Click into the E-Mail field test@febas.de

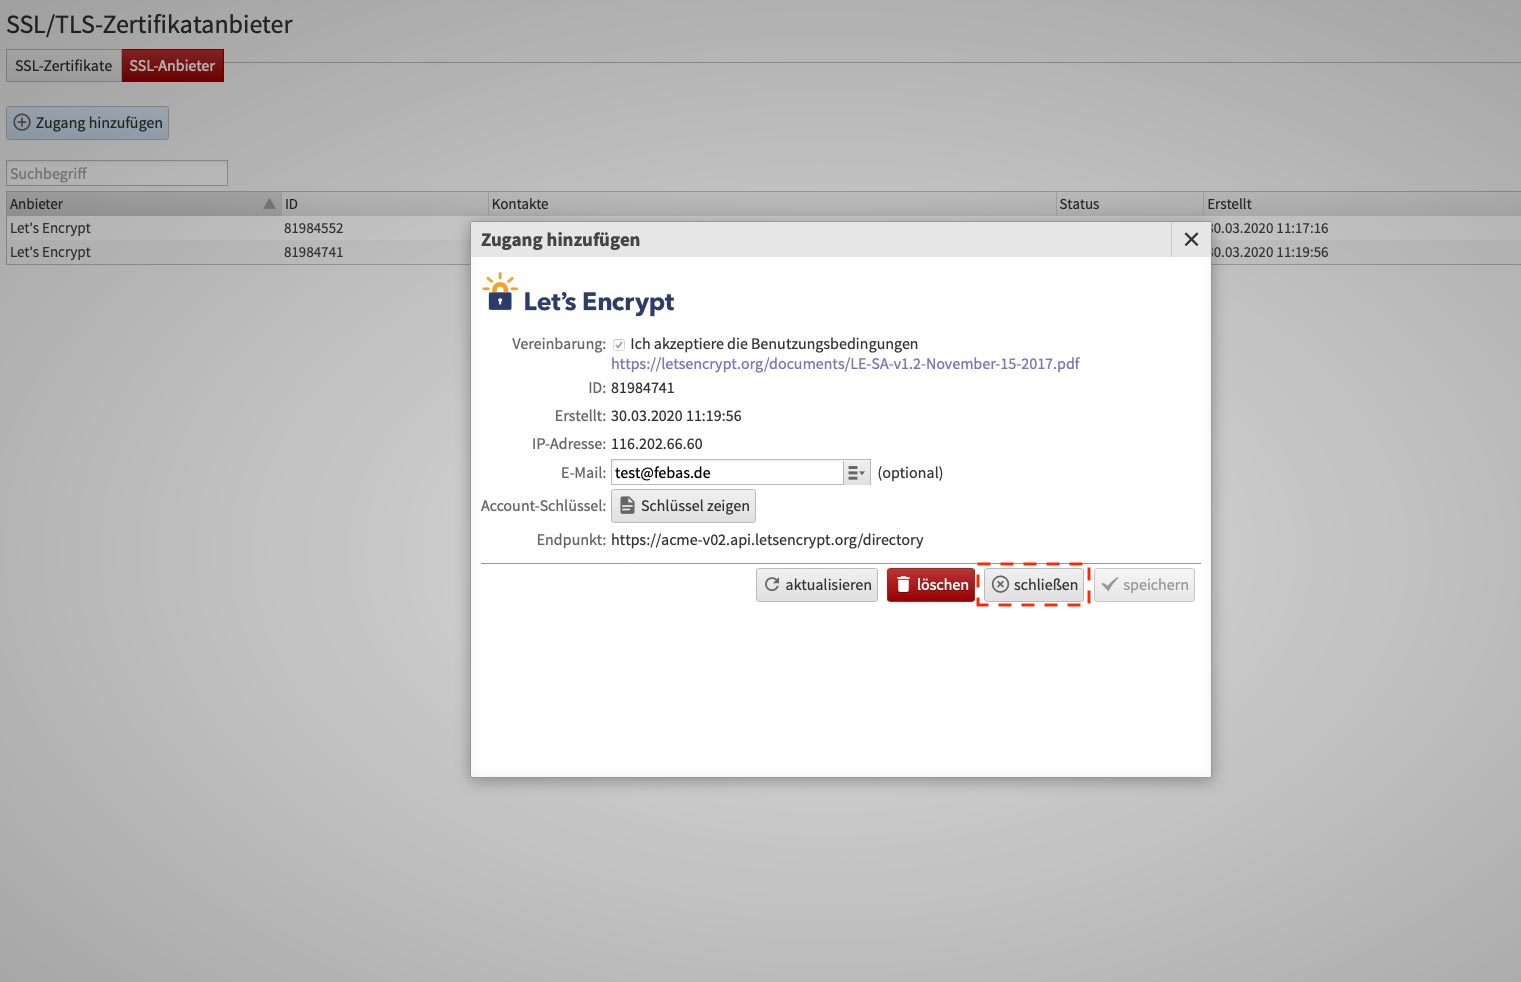[727, 473]
